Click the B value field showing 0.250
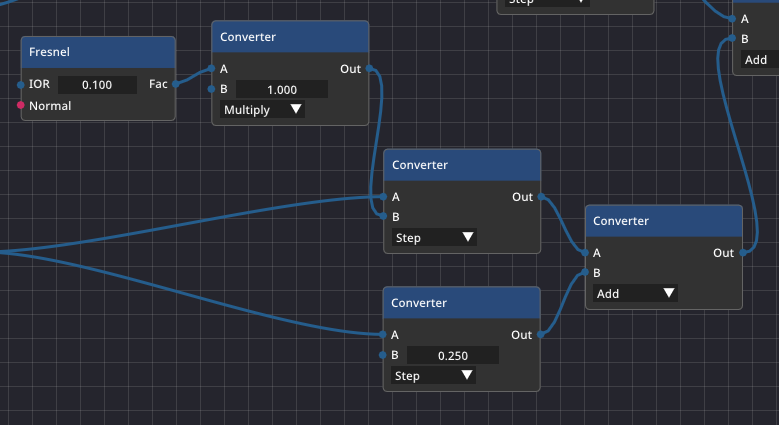779x425 pixels. point(453,355)
